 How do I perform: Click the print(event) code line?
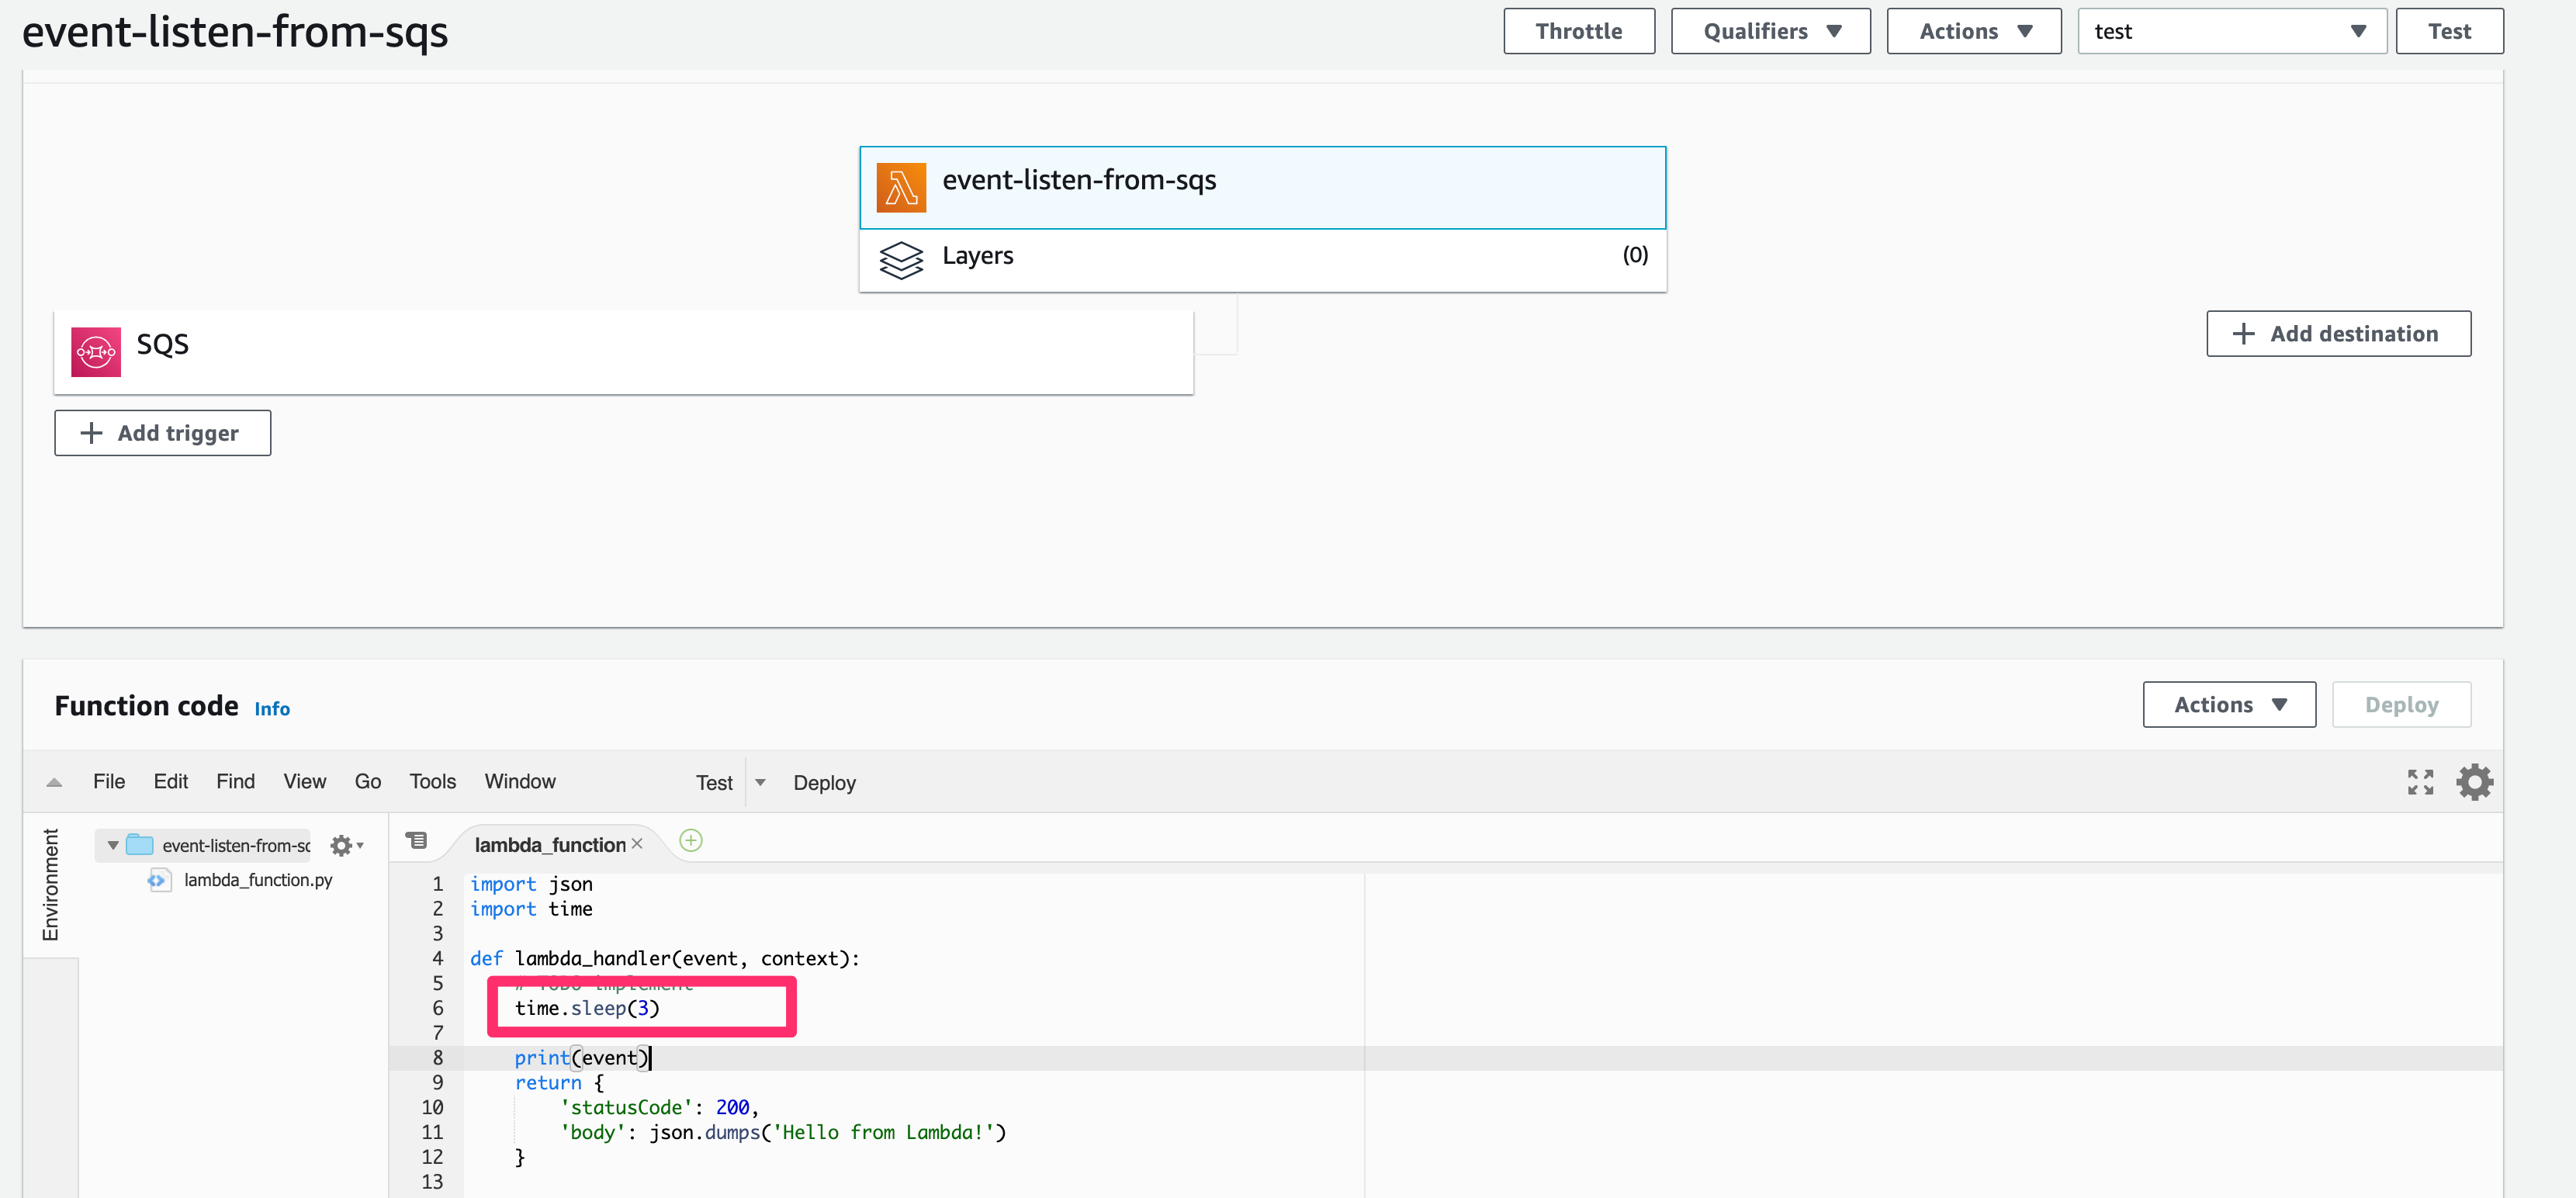[582, 1058]
